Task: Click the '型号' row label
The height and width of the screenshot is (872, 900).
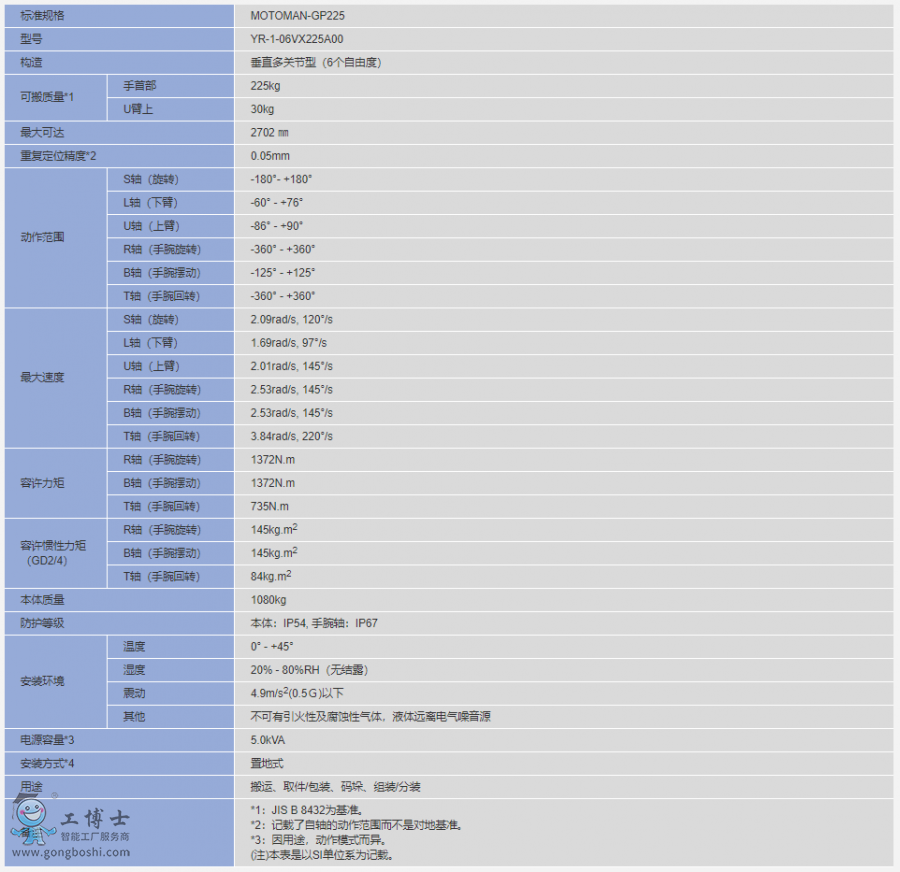Action: [32, 39]
